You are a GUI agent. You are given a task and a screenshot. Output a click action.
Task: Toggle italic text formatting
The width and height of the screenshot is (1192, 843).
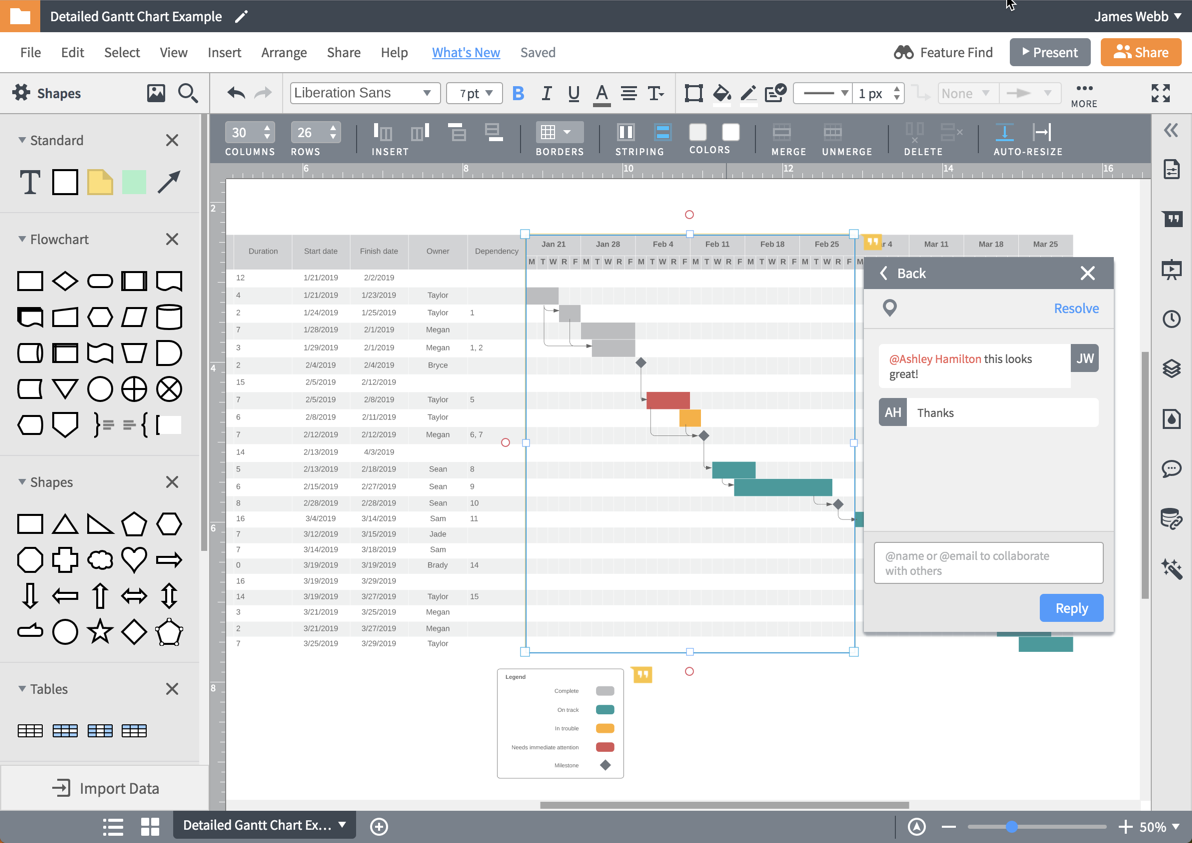[x=546, y=92]
